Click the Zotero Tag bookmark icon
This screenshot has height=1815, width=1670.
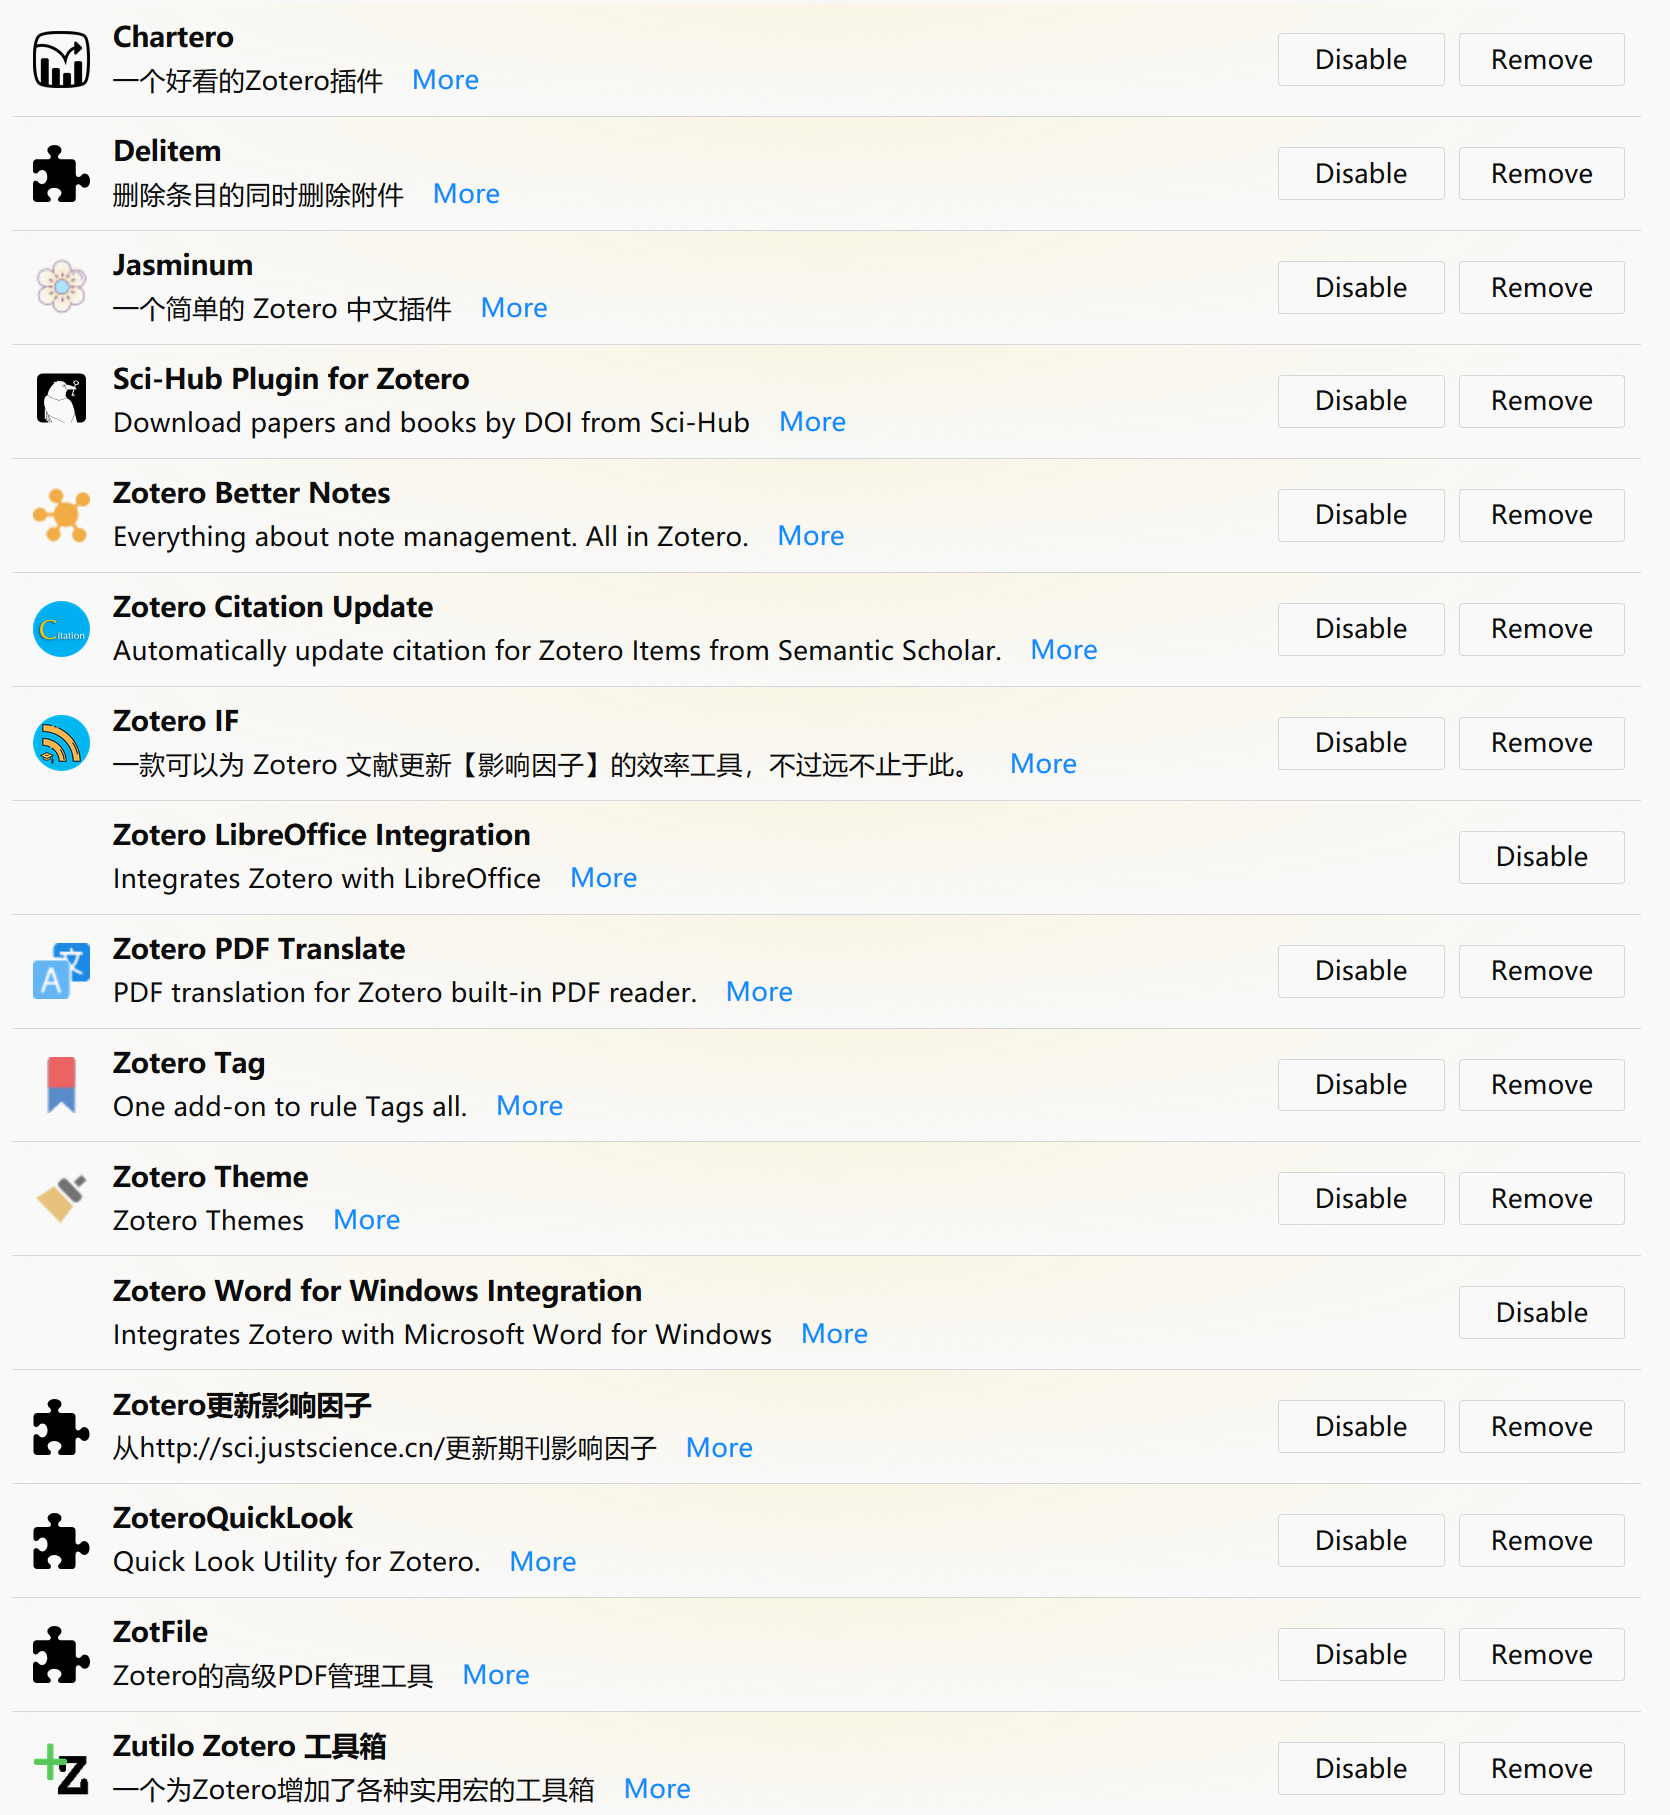pos(61,1085)
